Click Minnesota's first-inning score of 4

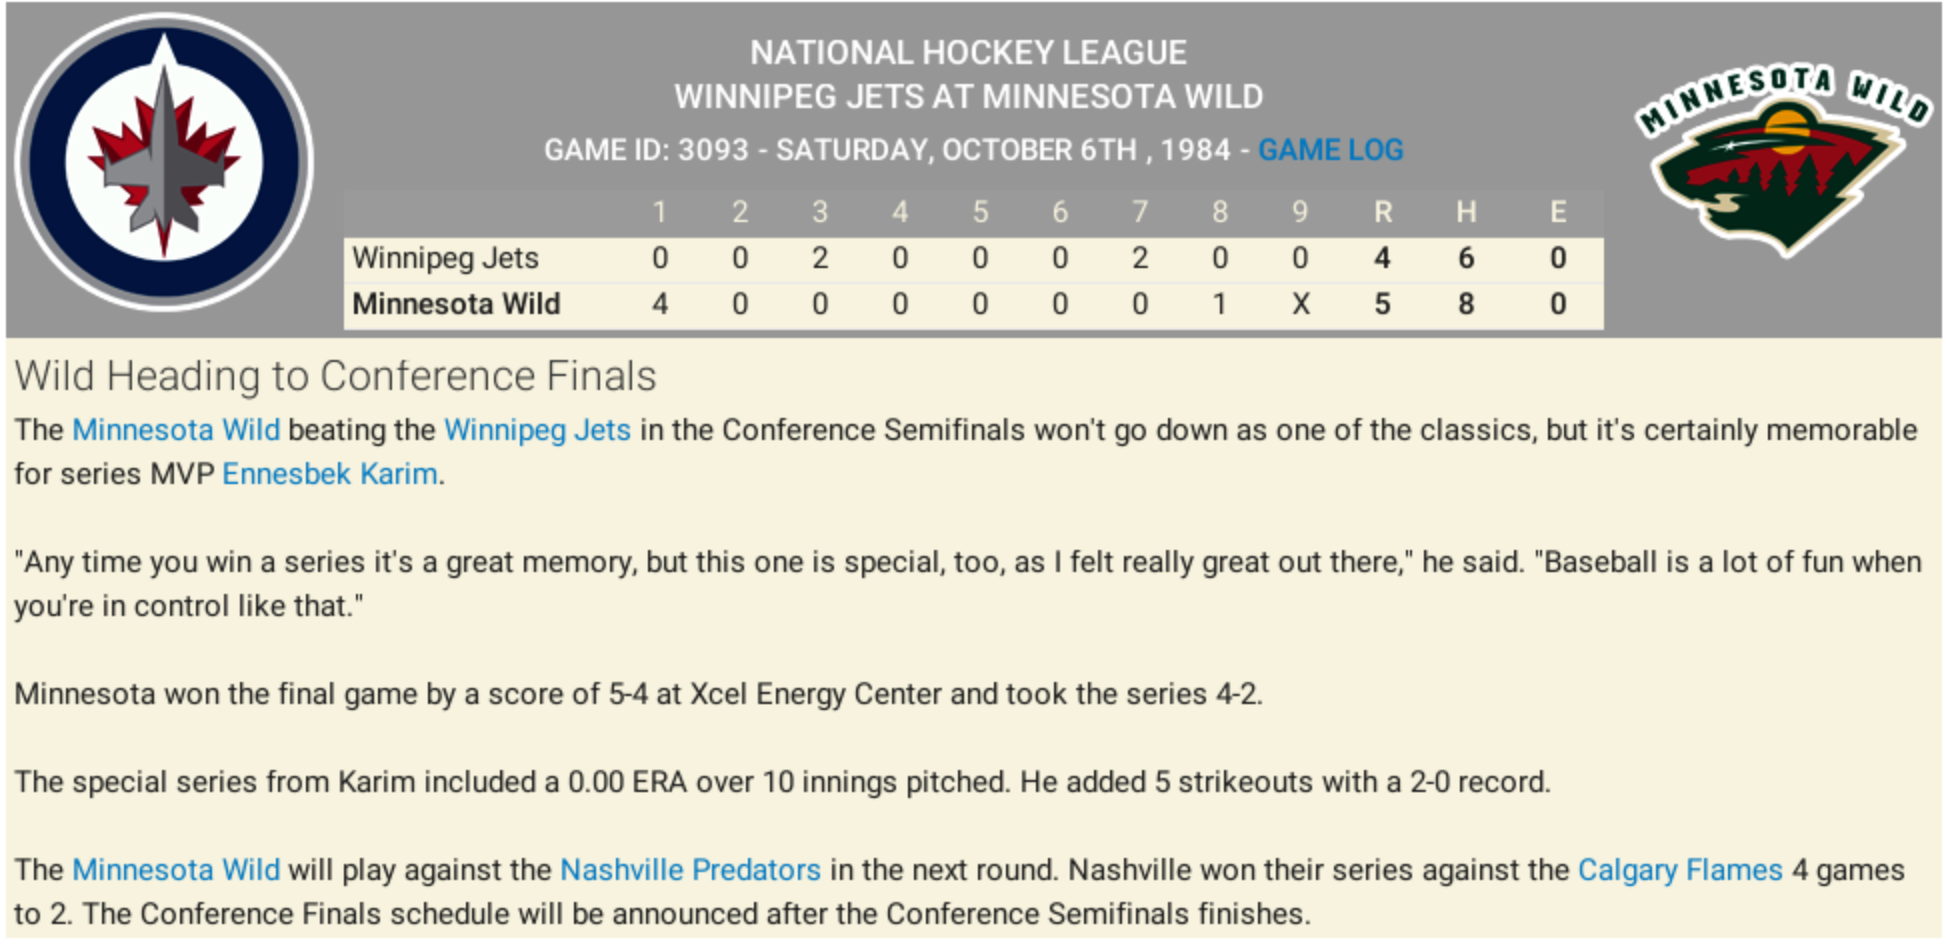[660, 304]
